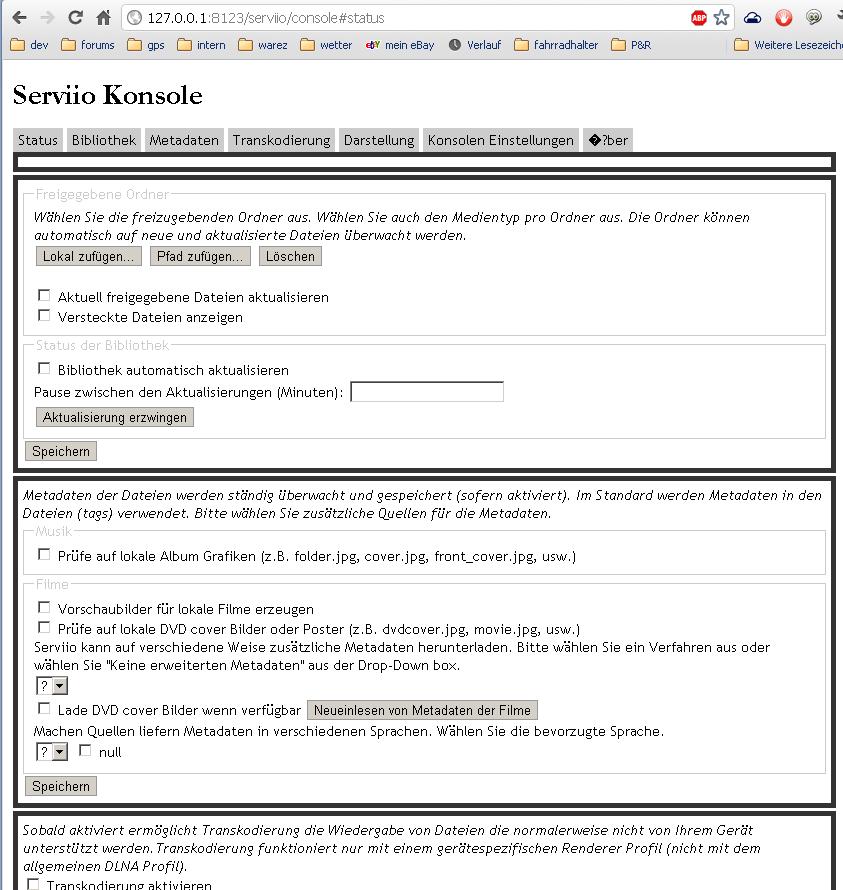This screenshot has height=890, width=843.
Task: Open the dev bookmarks folder
Action: [x=29, y=45]
